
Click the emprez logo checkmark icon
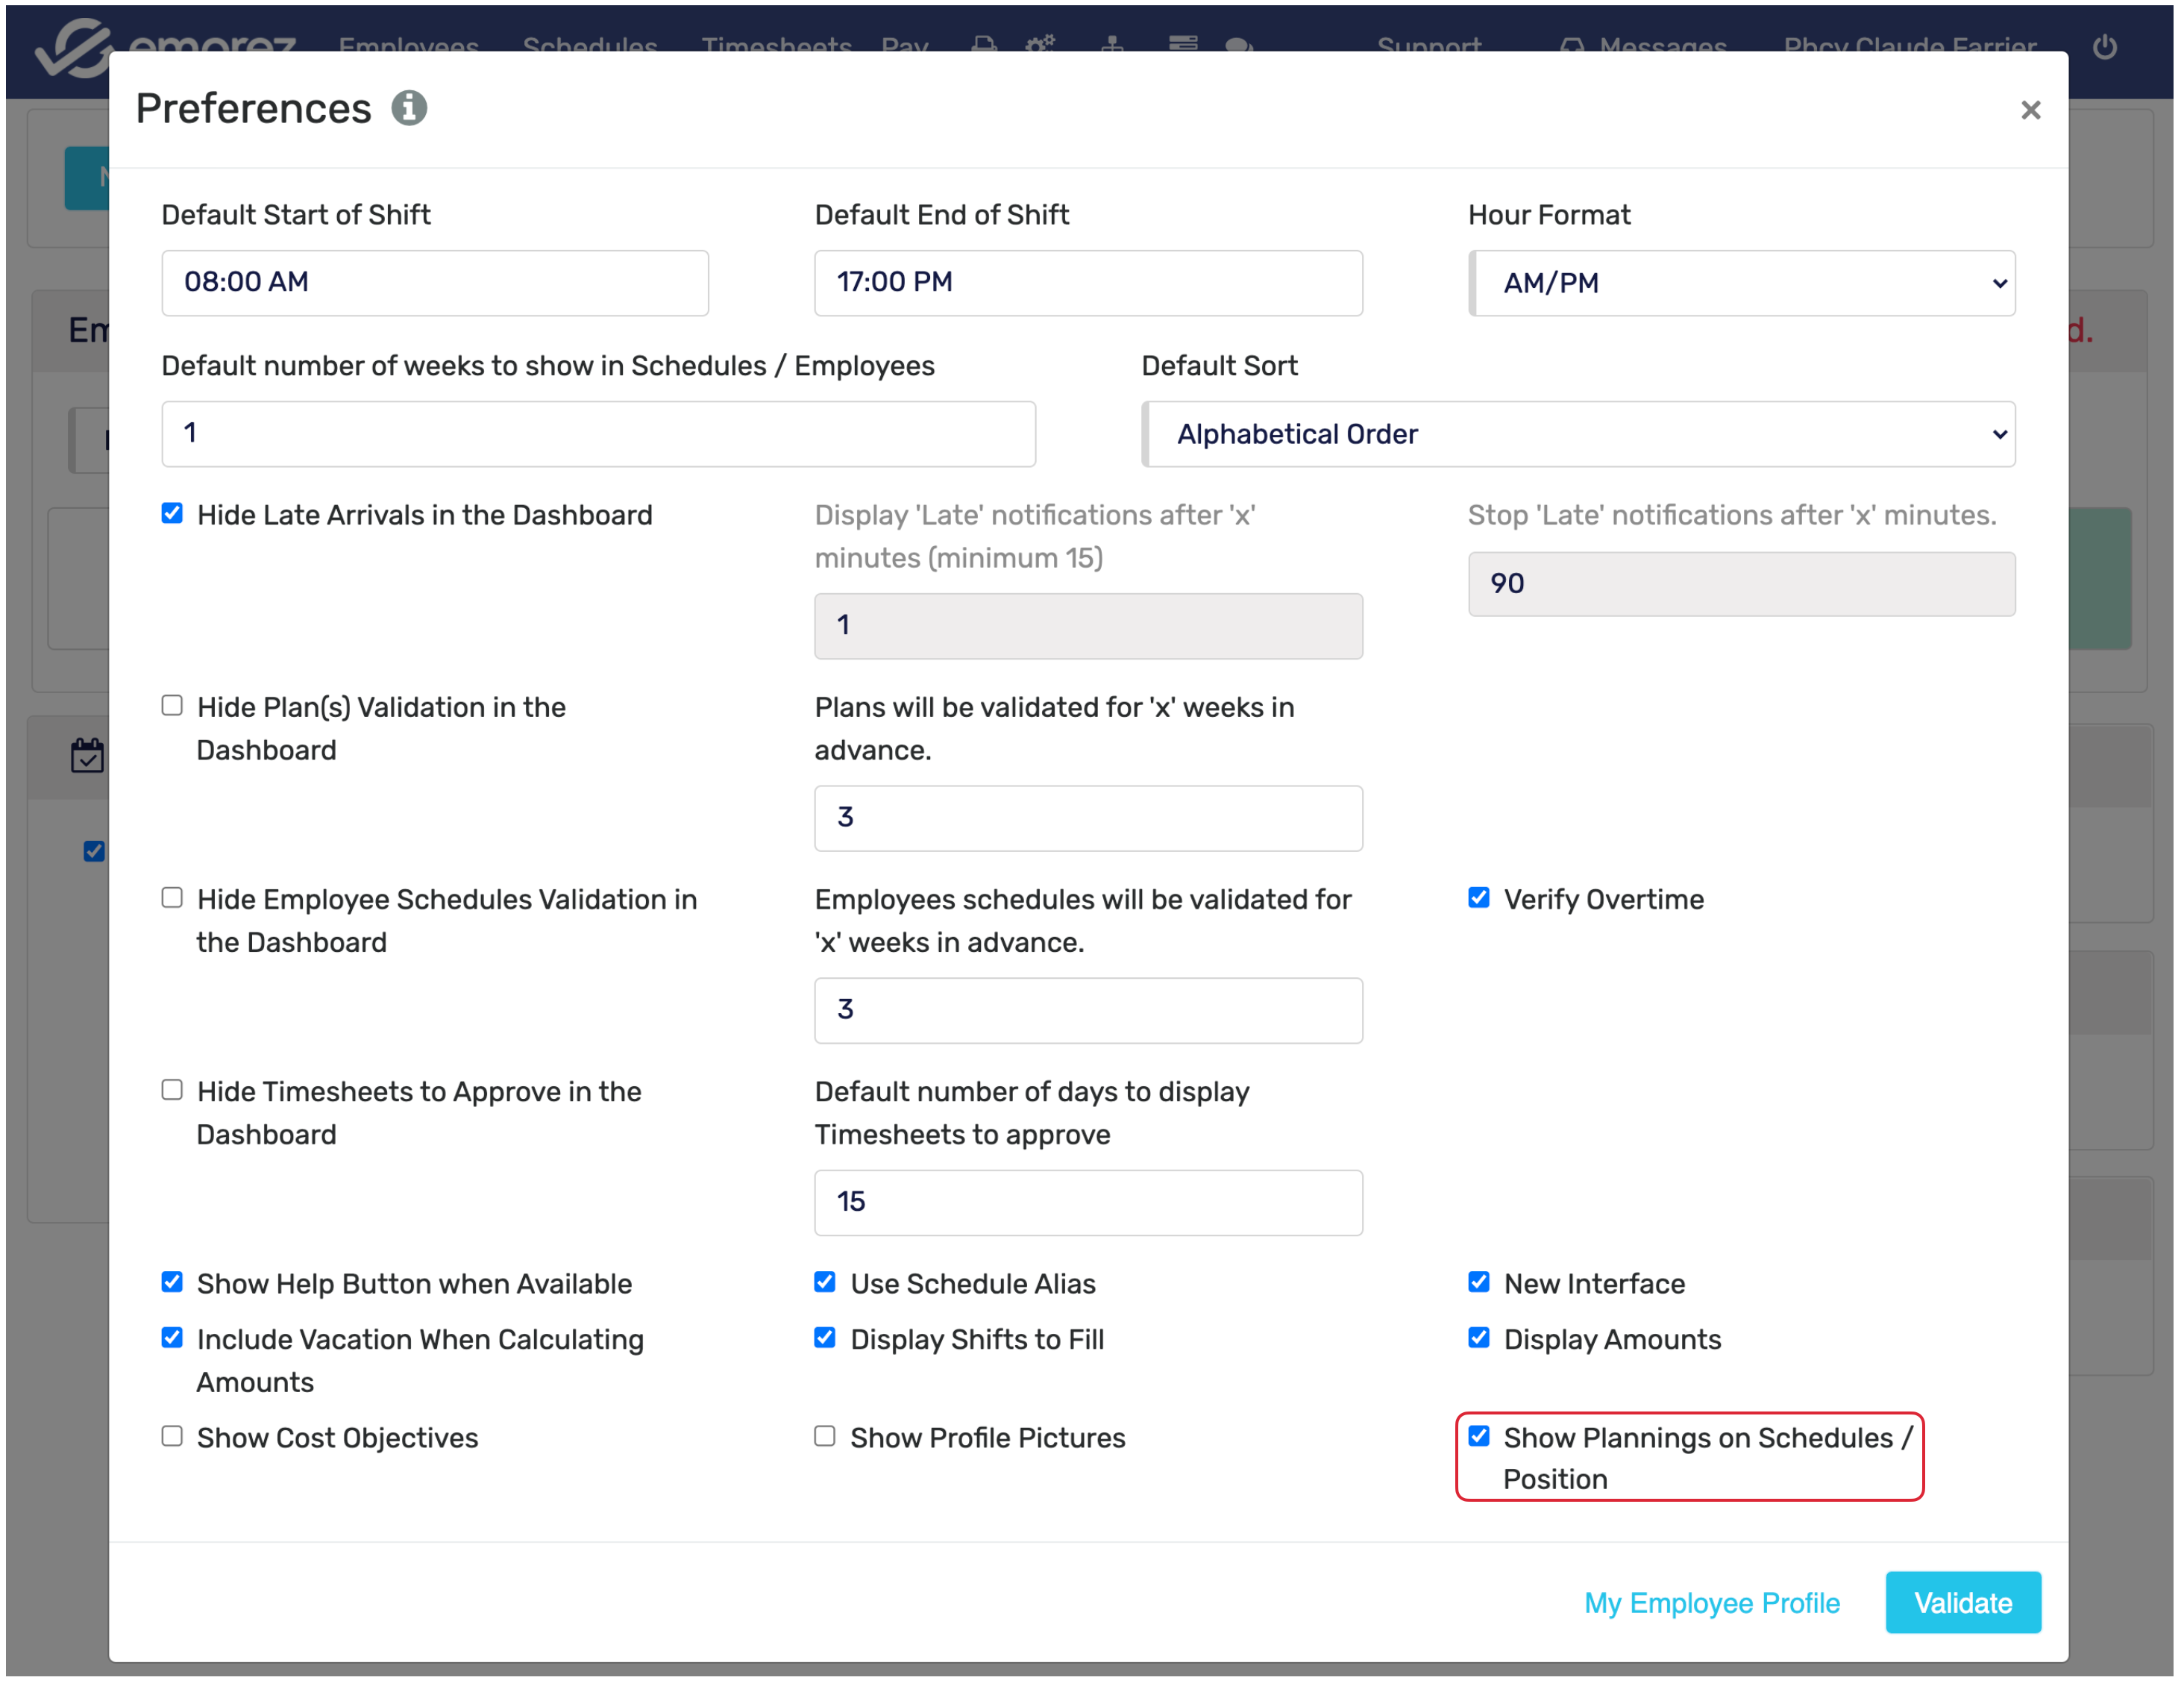[x=73, y=47]
